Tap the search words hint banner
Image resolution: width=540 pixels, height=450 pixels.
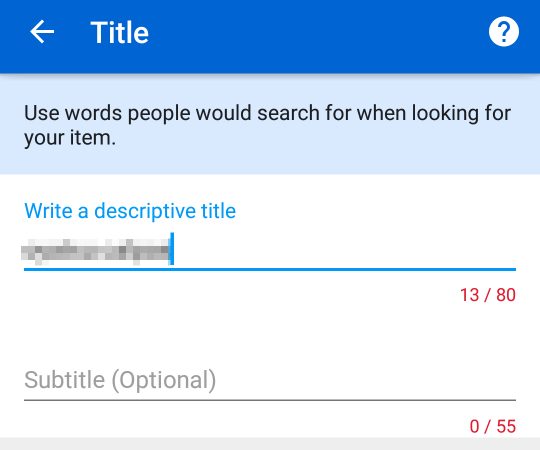(270, 125)
